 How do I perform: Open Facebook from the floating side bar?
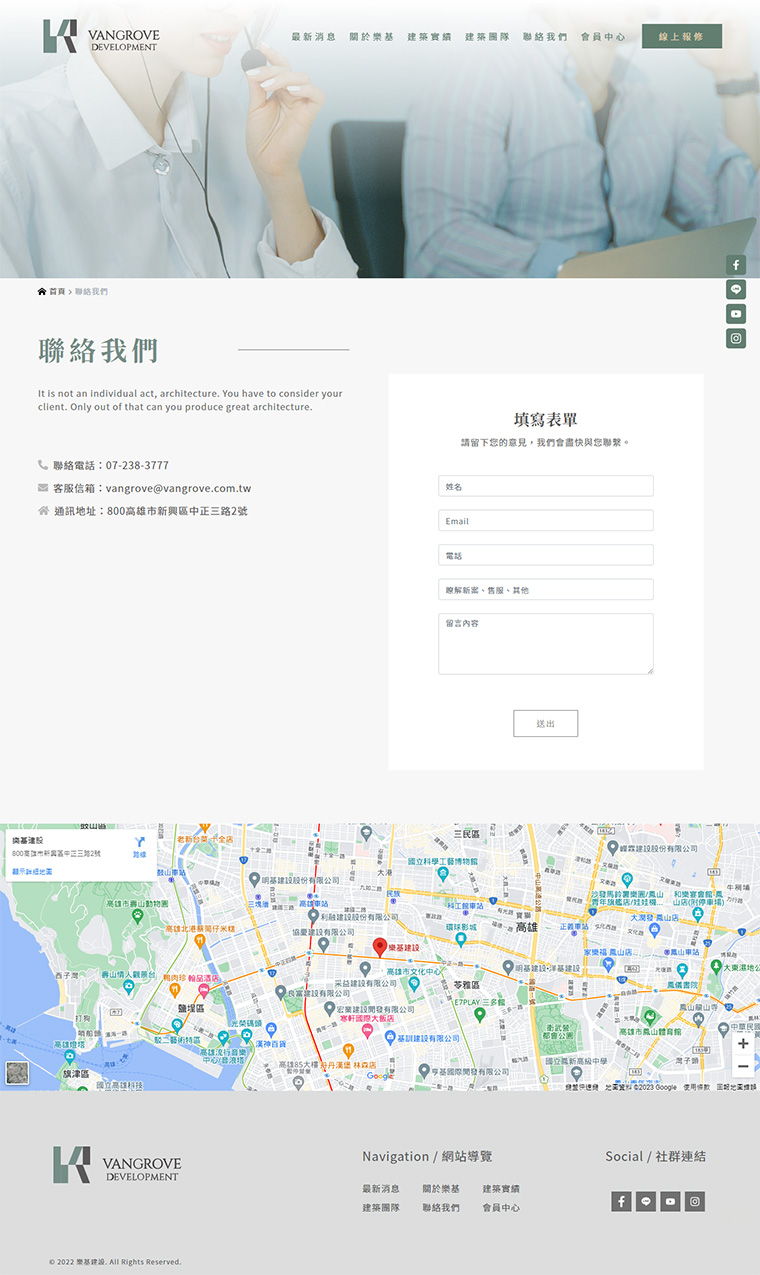click(736, 265)
